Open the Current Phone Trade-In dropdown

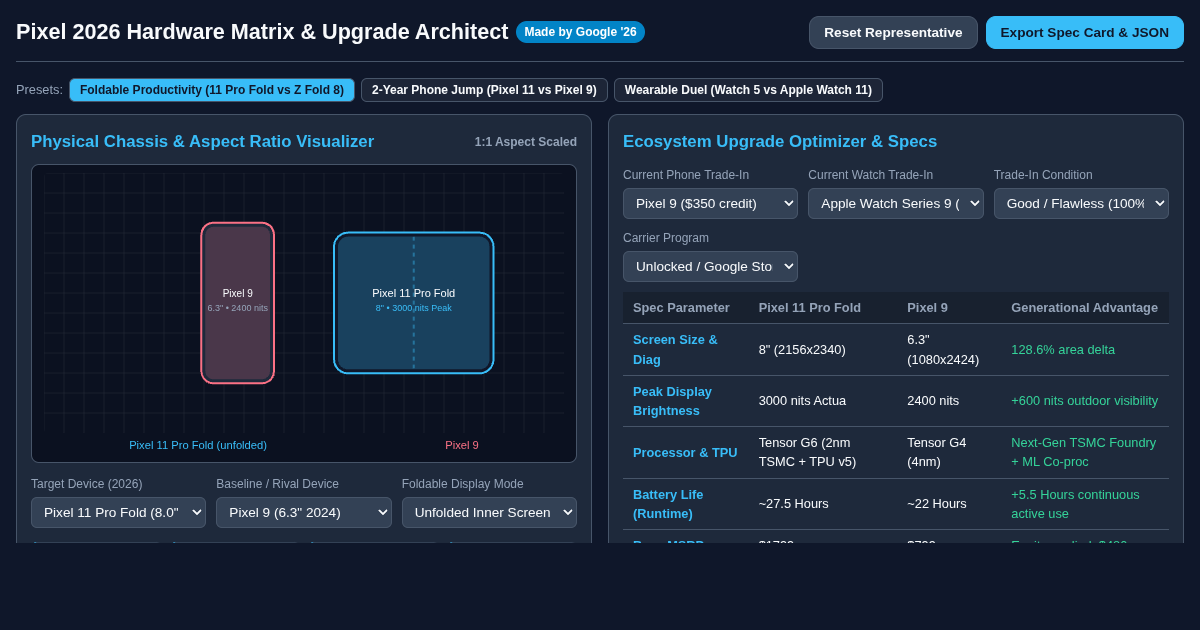click(x=710, y=203)
